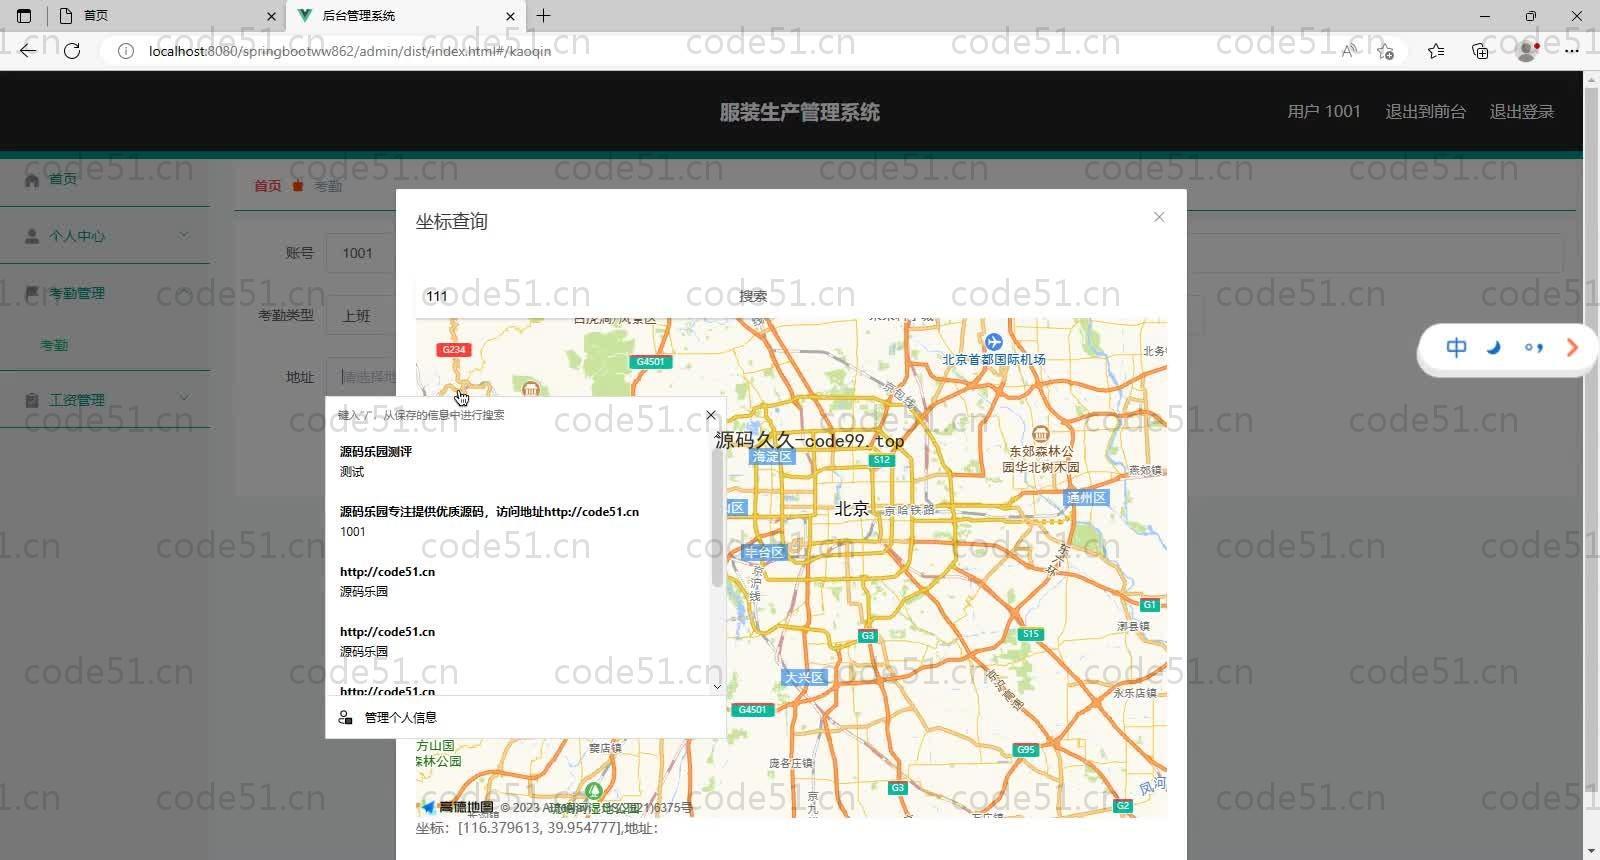
Task: Select the 源码乐园测评 autofill suggestion
Action: [520, 461]
